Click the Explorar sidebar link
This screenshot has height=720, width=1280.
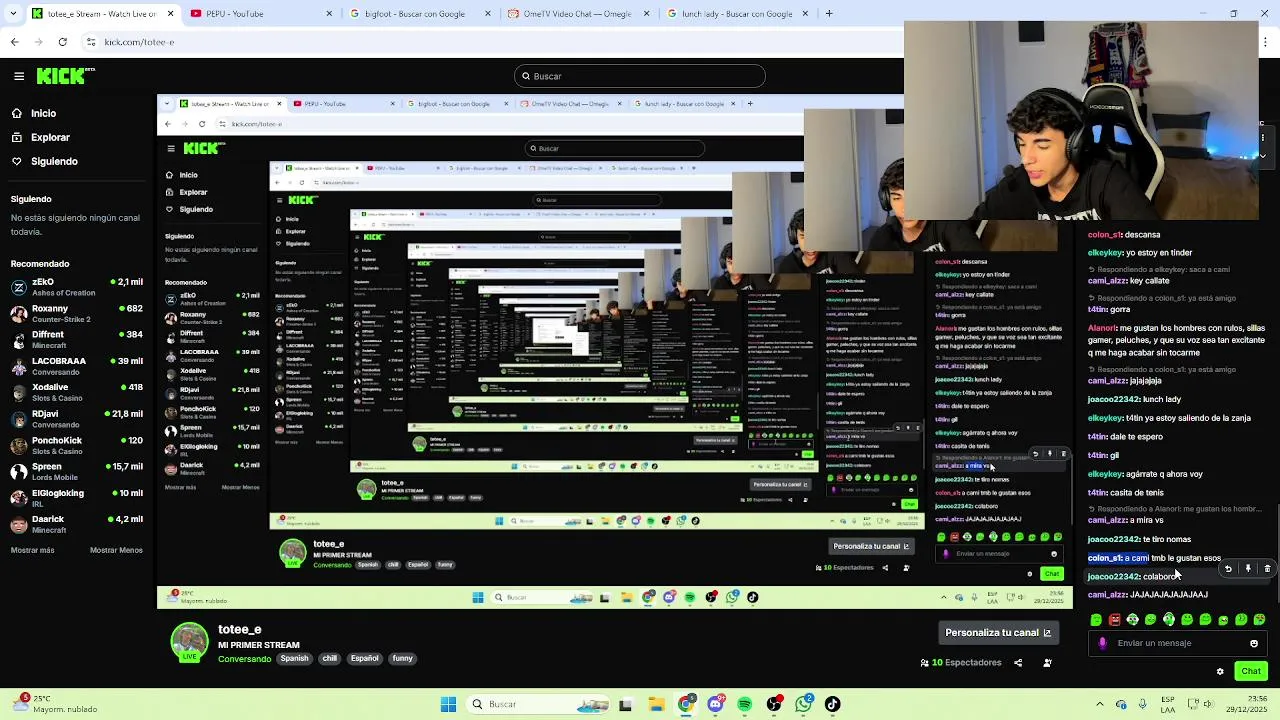(50, 137)
